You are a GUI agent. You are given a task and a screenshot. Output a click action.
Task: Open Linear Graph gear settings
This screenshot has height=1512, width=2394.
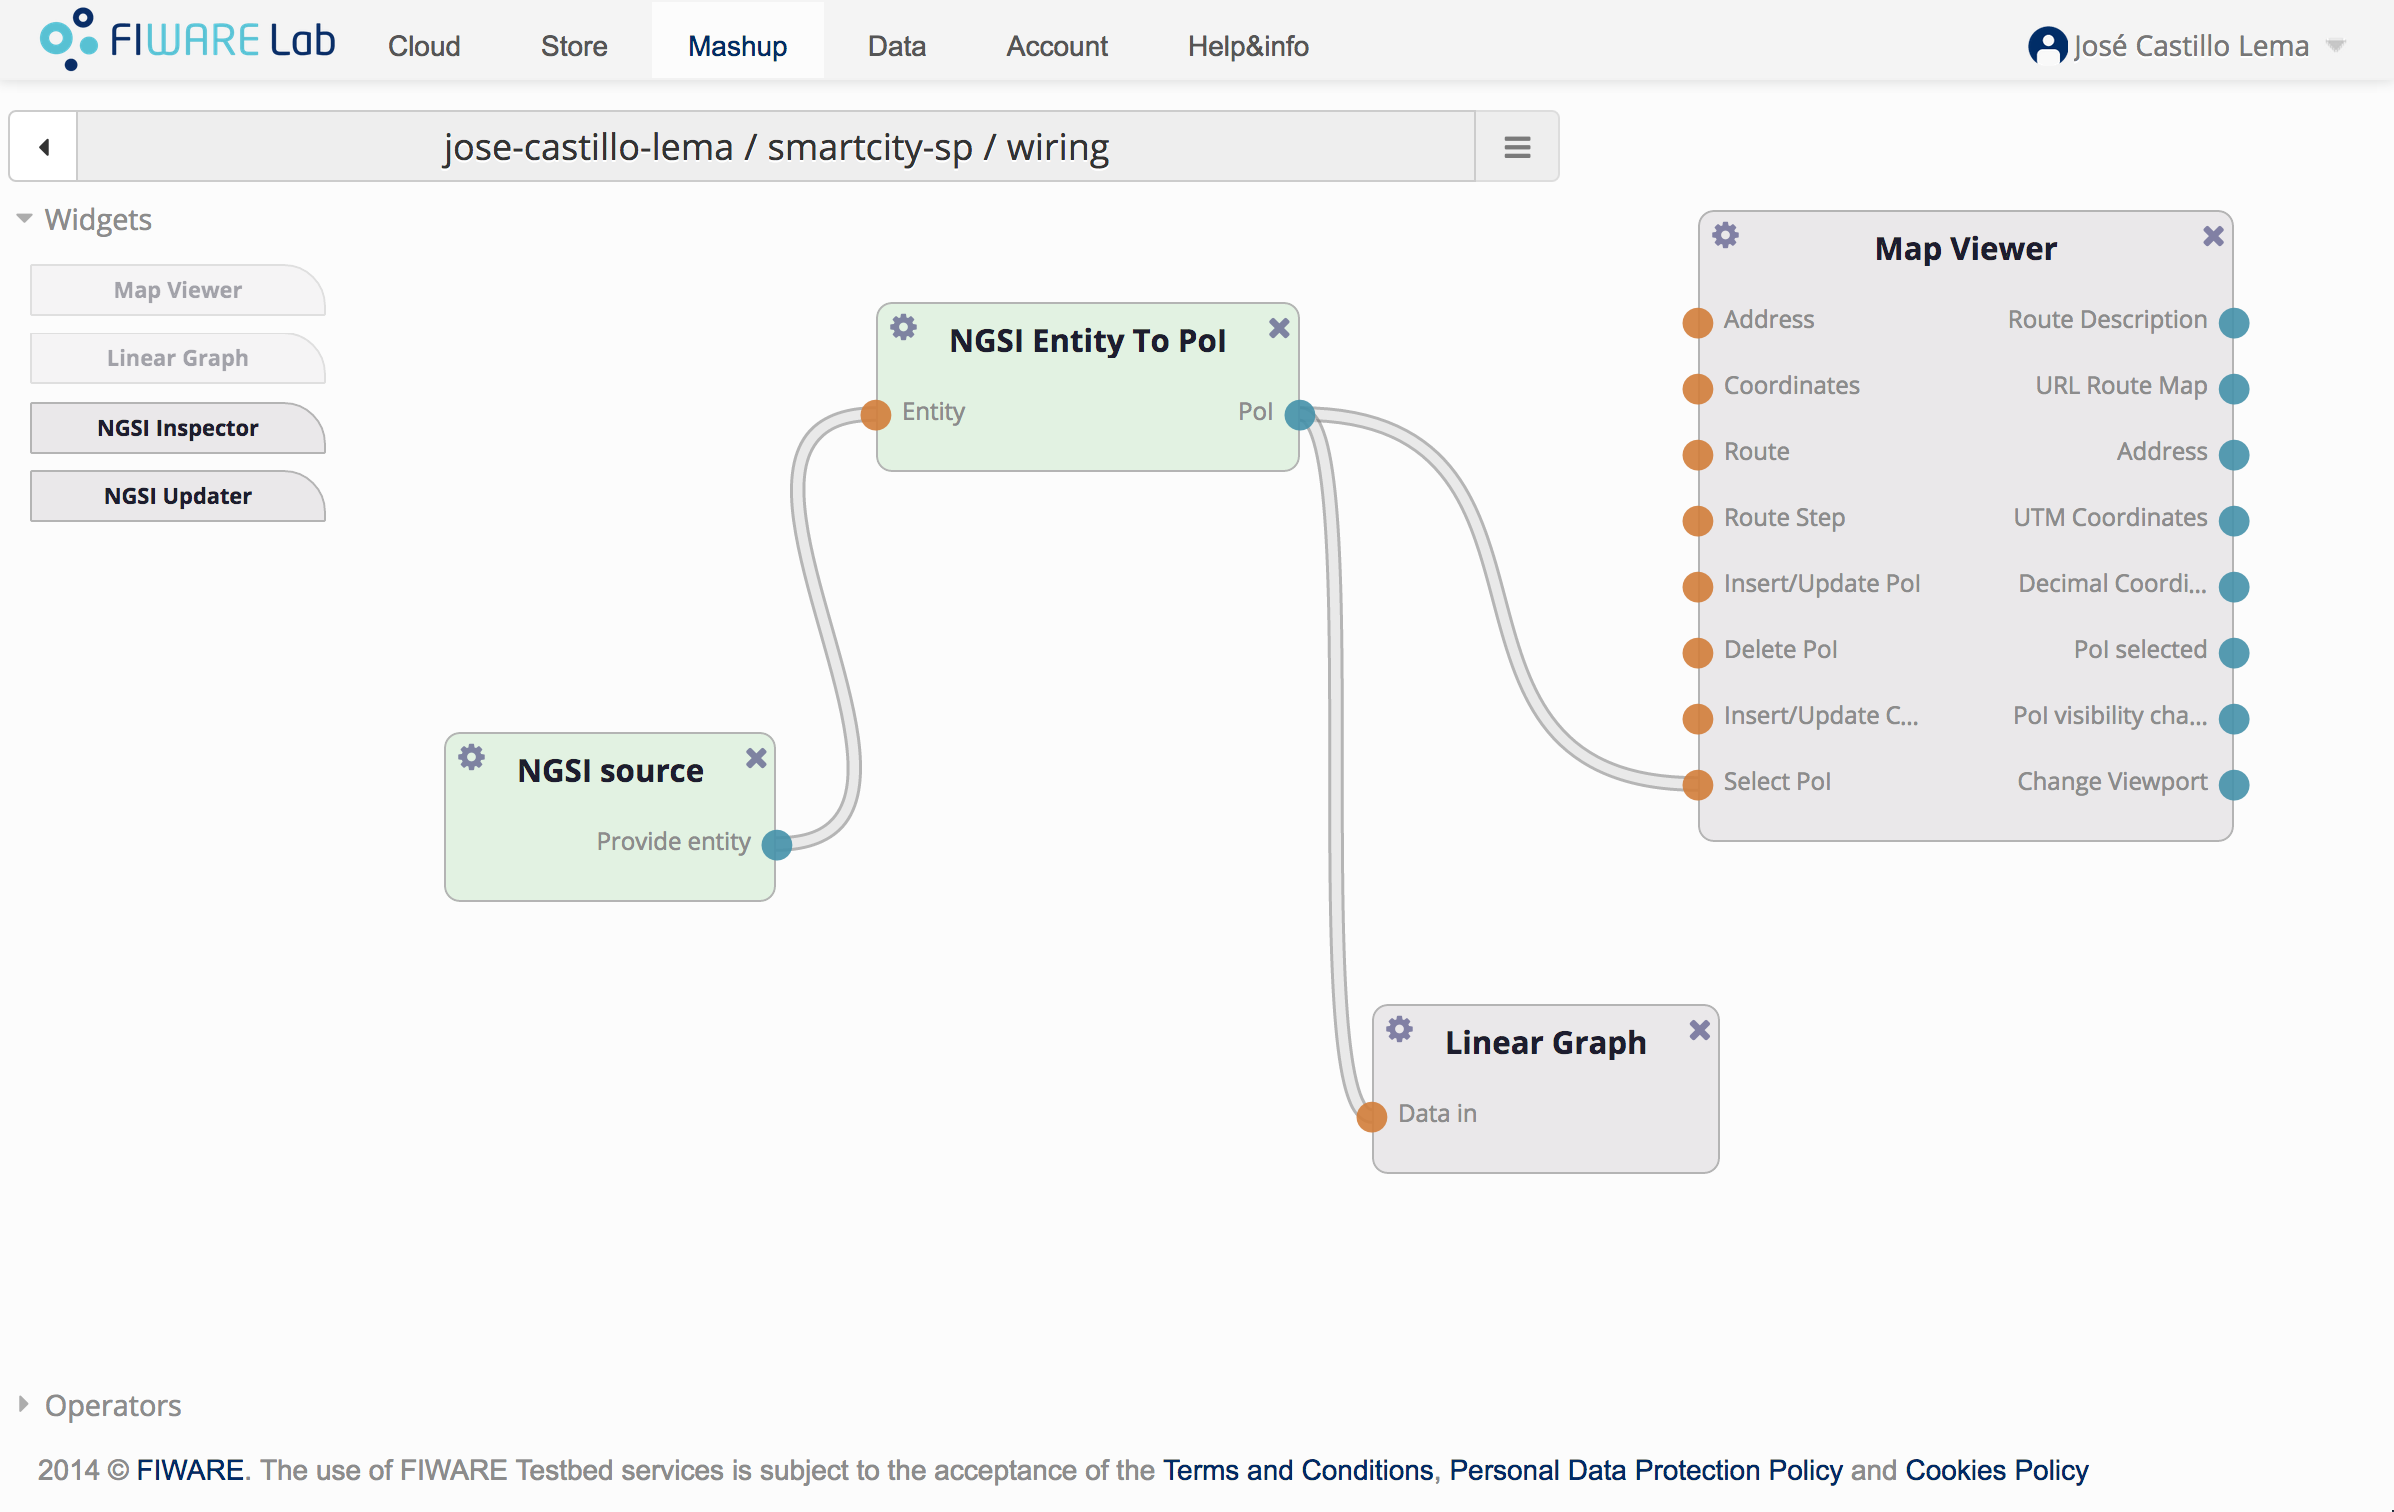pos(1399,1029)
